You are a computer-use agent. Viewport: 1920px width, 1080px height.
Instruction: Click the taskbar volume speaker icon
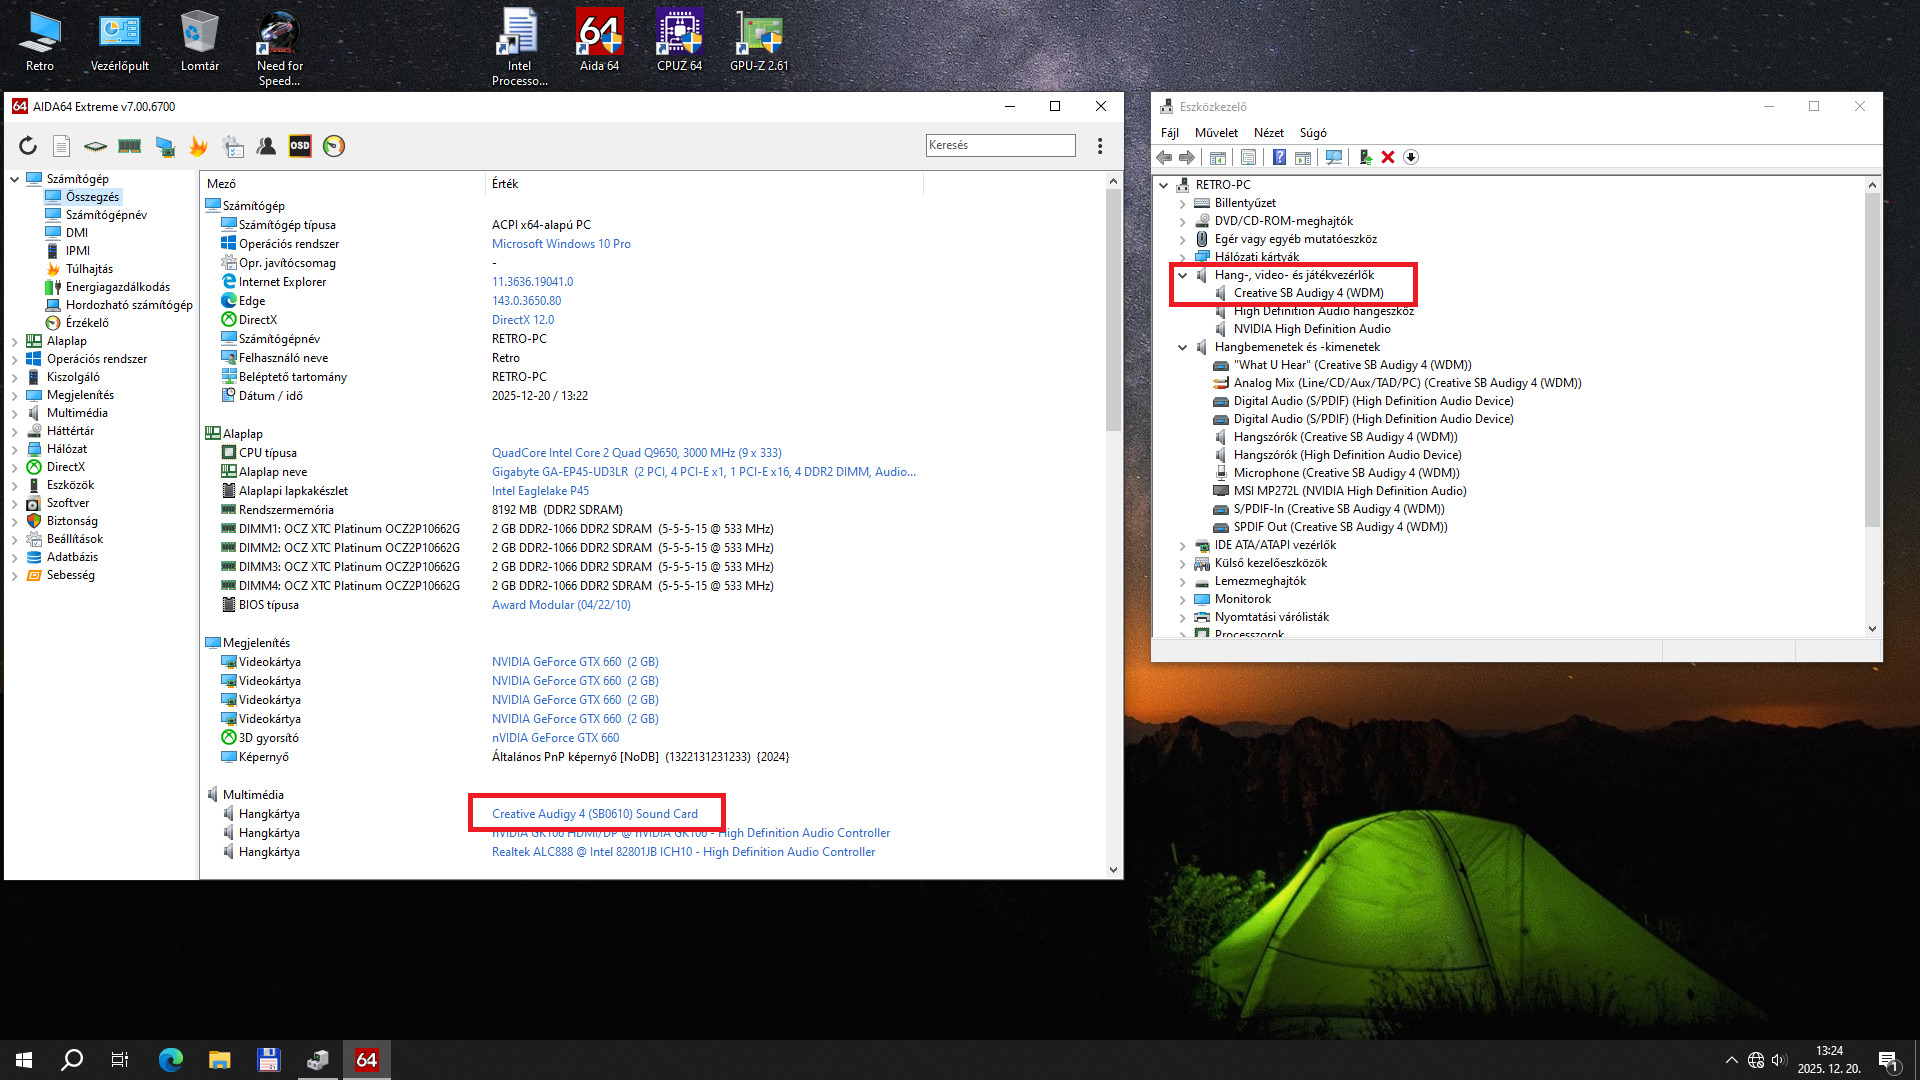pos(1779,1060)
